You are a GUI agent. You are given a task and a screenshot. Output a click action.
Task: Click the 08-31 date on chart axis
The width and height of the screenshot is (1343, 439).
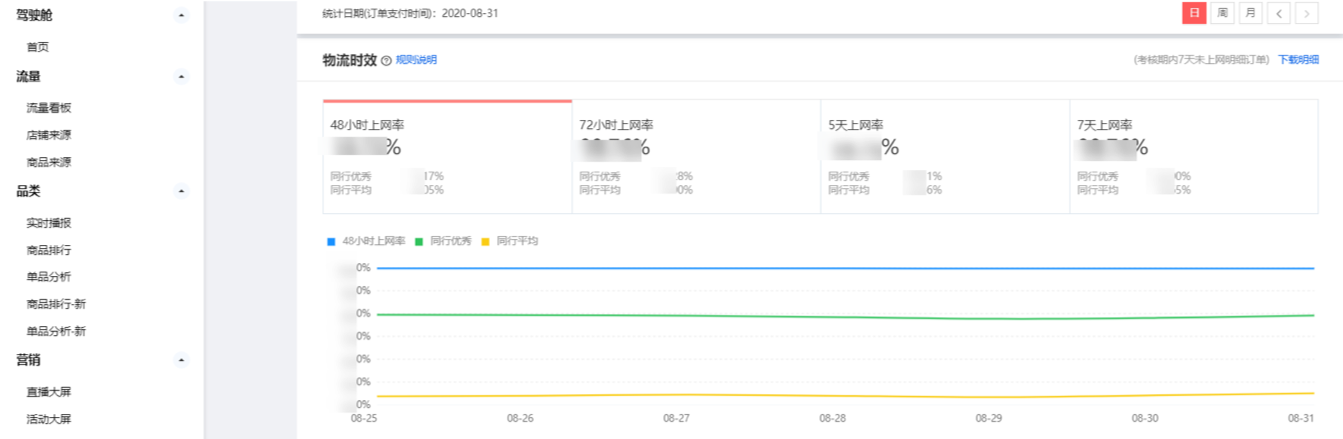1300,418
